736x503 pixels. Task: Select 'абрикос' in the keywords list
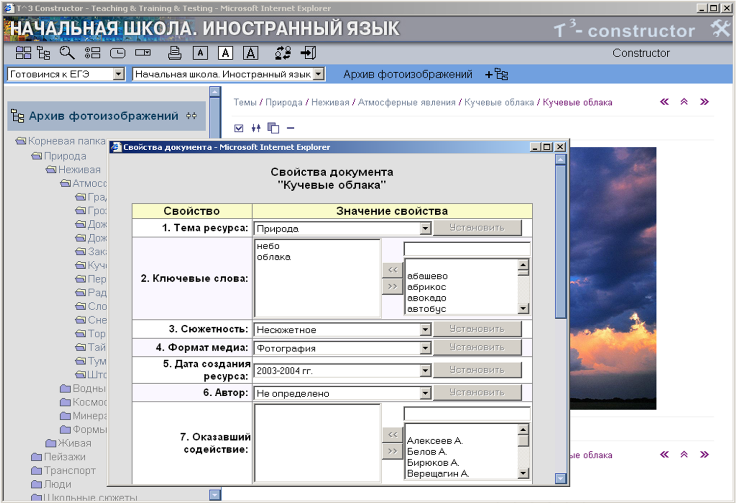point(427,286)
